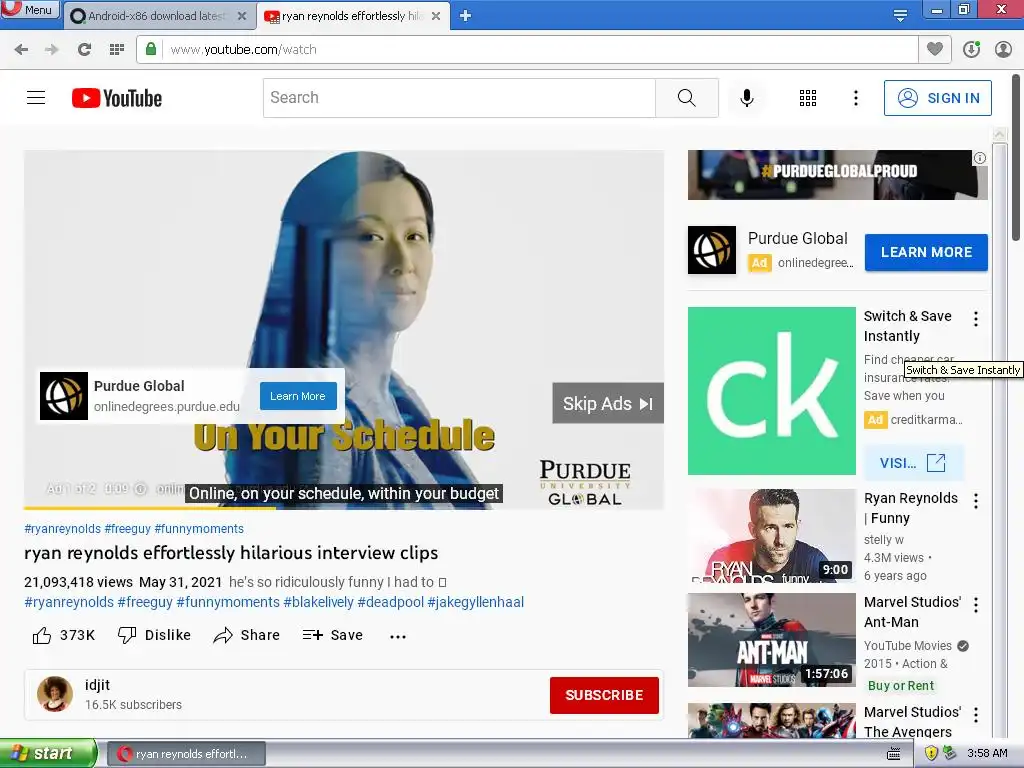Close the Android-x86 download tab
The width and height of the screenshot is (1024, 768).
(x=242, y=16)
